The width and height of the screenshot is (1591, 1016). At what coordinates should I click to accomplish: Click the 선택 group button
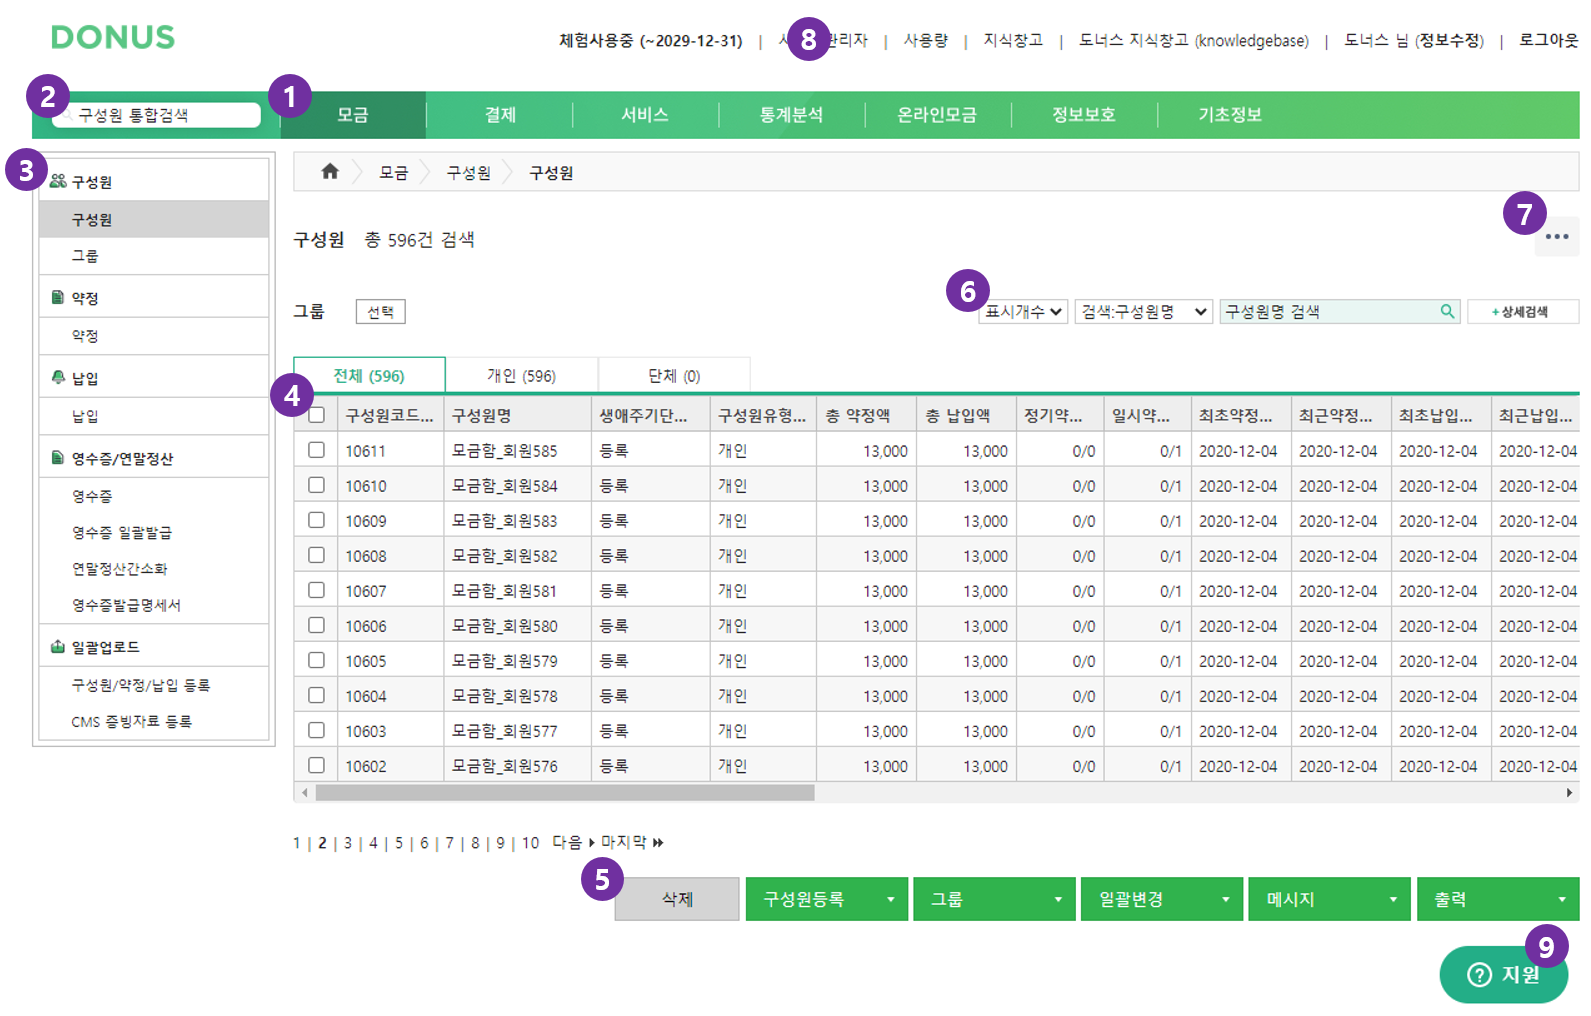tap(380, 312)
